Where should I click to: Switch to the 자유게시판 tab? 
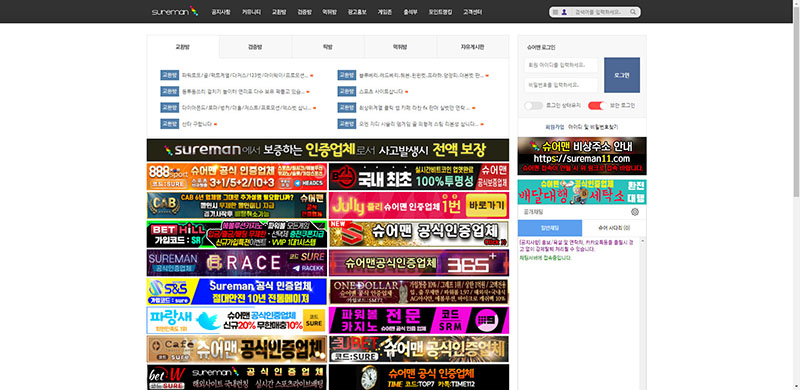pyautogui.click(x=472, y=47)
